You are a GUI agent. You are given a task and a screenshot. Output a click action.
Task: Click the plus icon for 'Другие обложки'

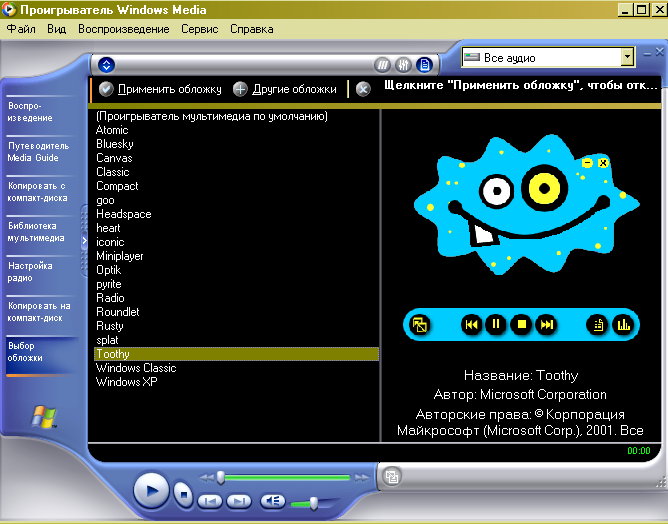[240, 89]
